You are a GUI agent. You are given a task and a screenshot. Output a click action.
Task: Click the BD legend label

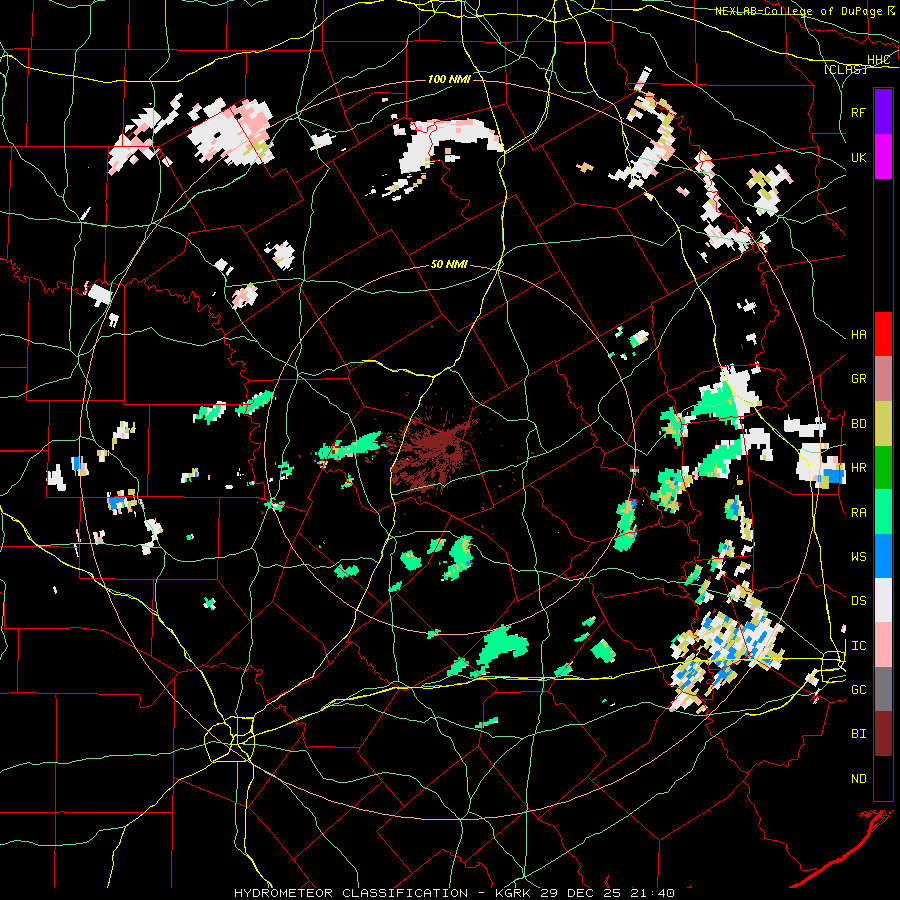[x=858, y=424]
